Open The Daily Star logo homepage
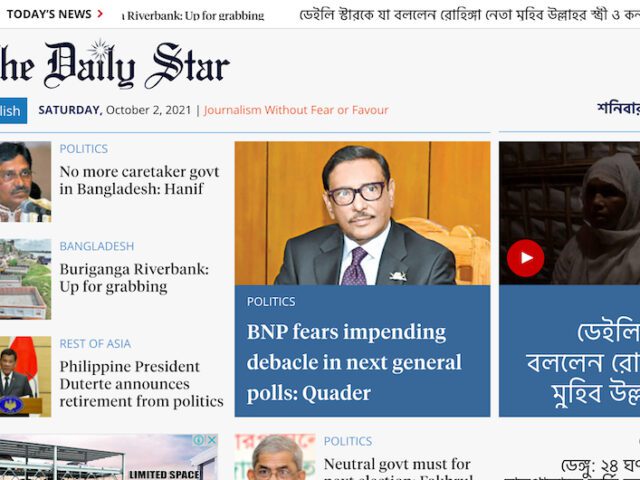Viewport: 640px width, 480px height. (x=115, y=64)
